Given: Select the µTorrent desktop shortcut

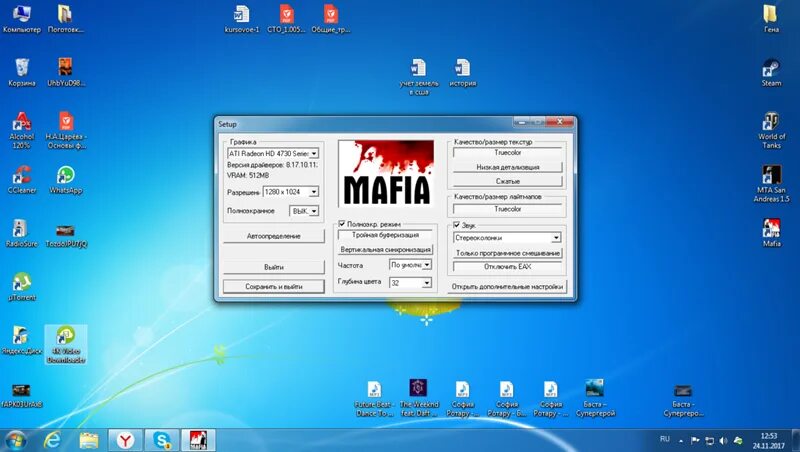Looking at the screenshot, I should click(21, 287).
